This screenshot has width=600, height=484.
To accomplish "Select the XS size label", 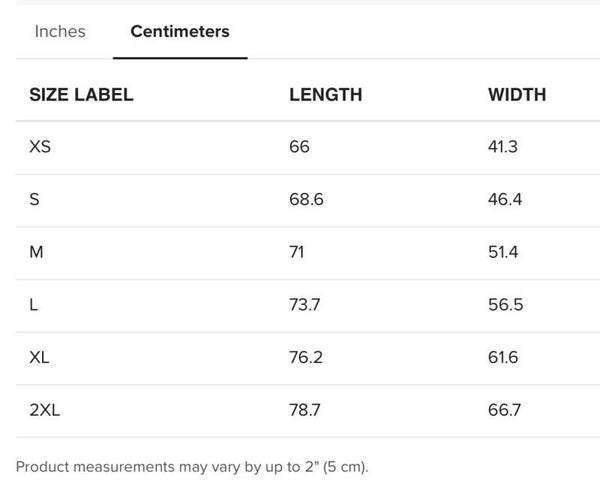I will (x=40, y=146).
